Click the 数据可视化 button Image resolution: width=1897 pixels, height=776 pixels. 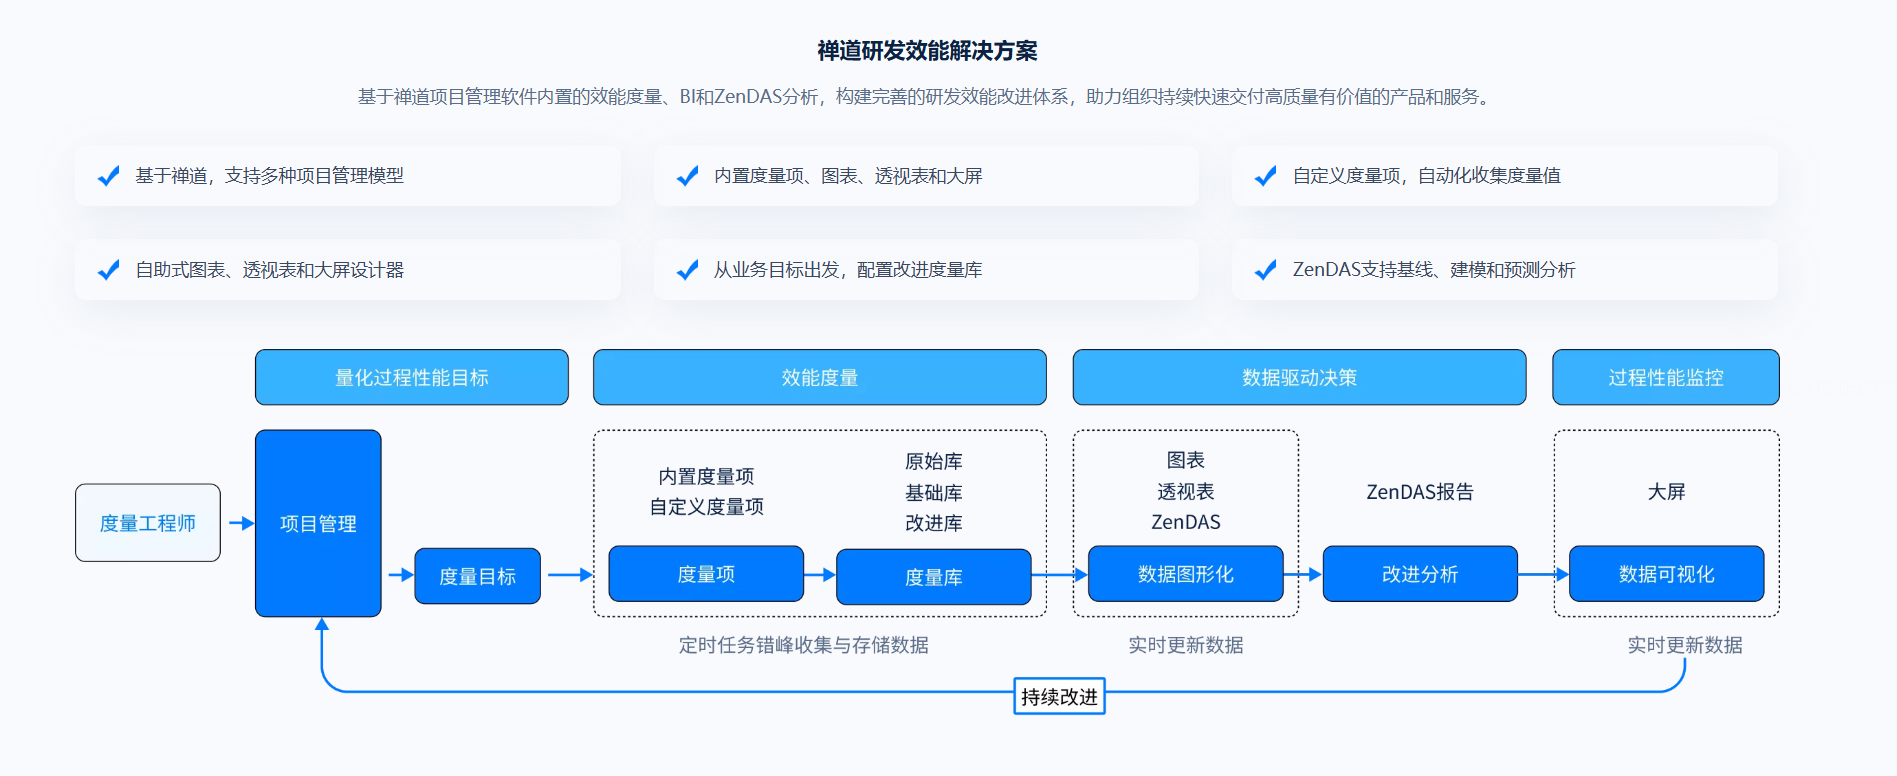(x=1667, y=574)
